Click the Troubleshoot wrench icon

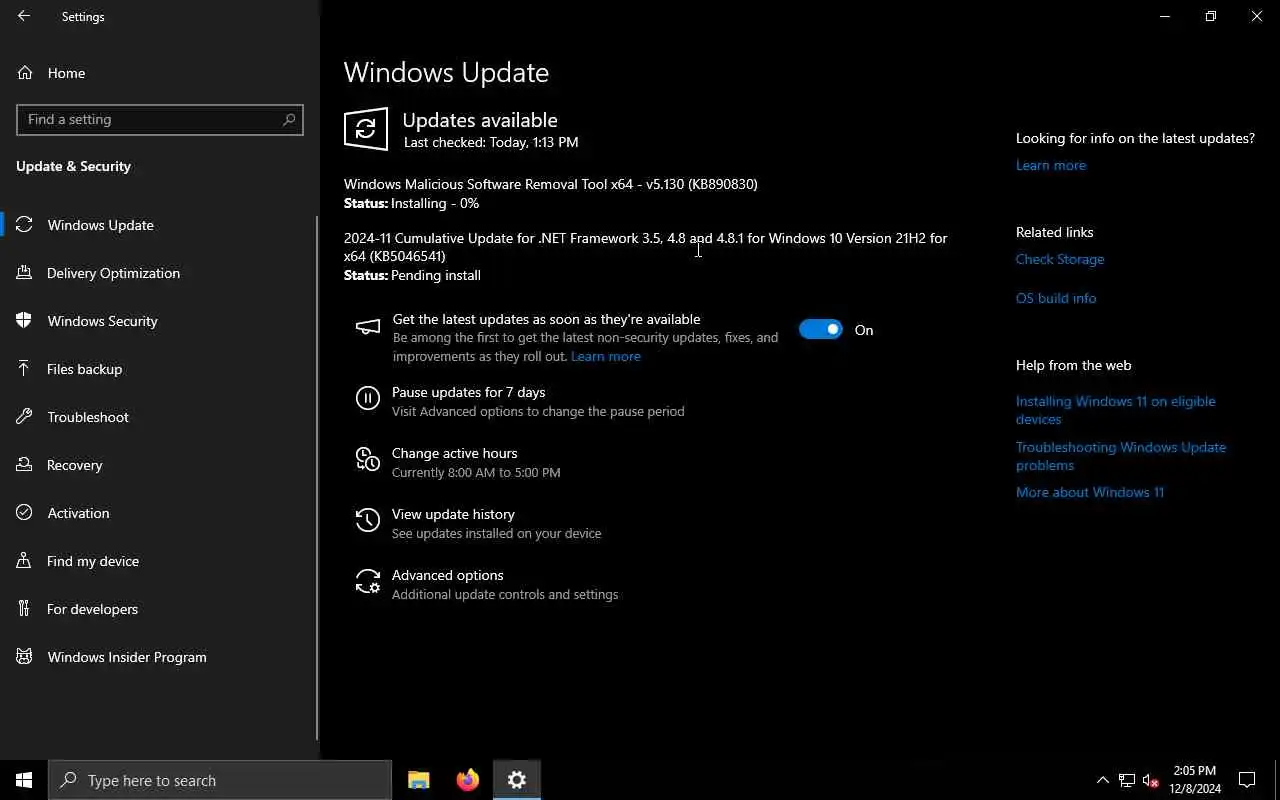pyautogui.click(x=25, y=417)
